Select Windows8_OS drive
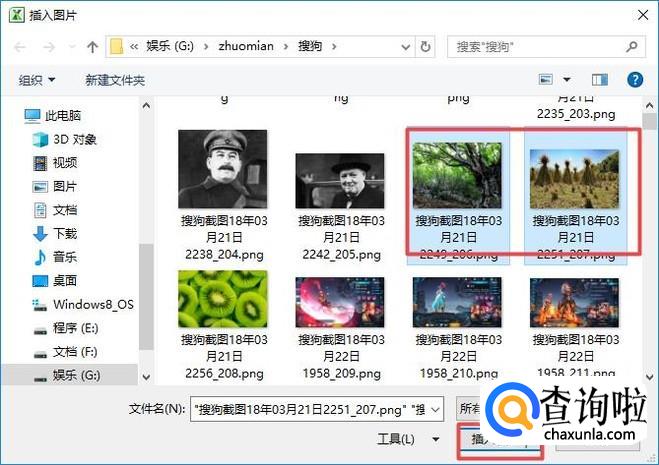Viewport: 659px width, 465px height. (x=93, y=304)
